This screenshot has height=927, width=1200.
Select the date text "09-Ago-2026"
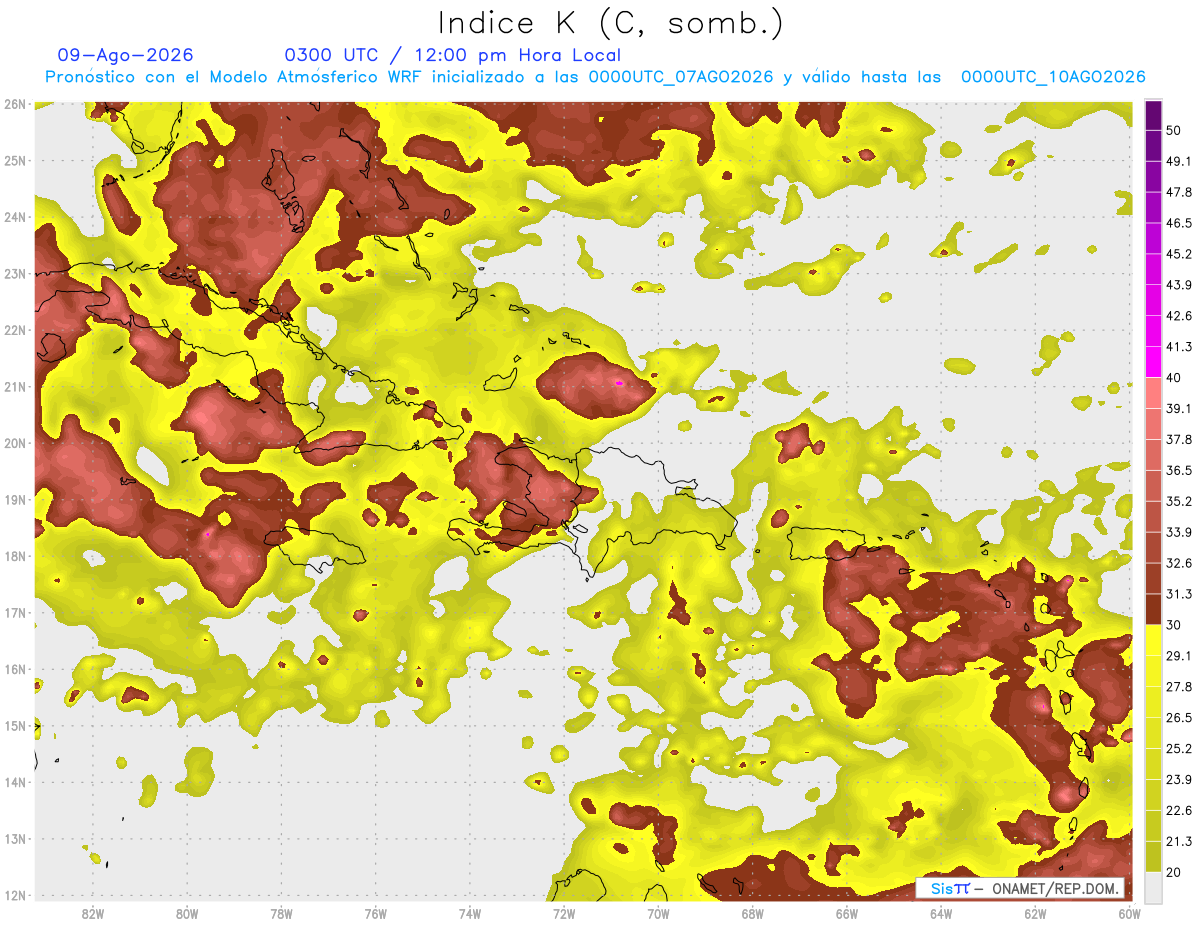(x=125, y=55)
